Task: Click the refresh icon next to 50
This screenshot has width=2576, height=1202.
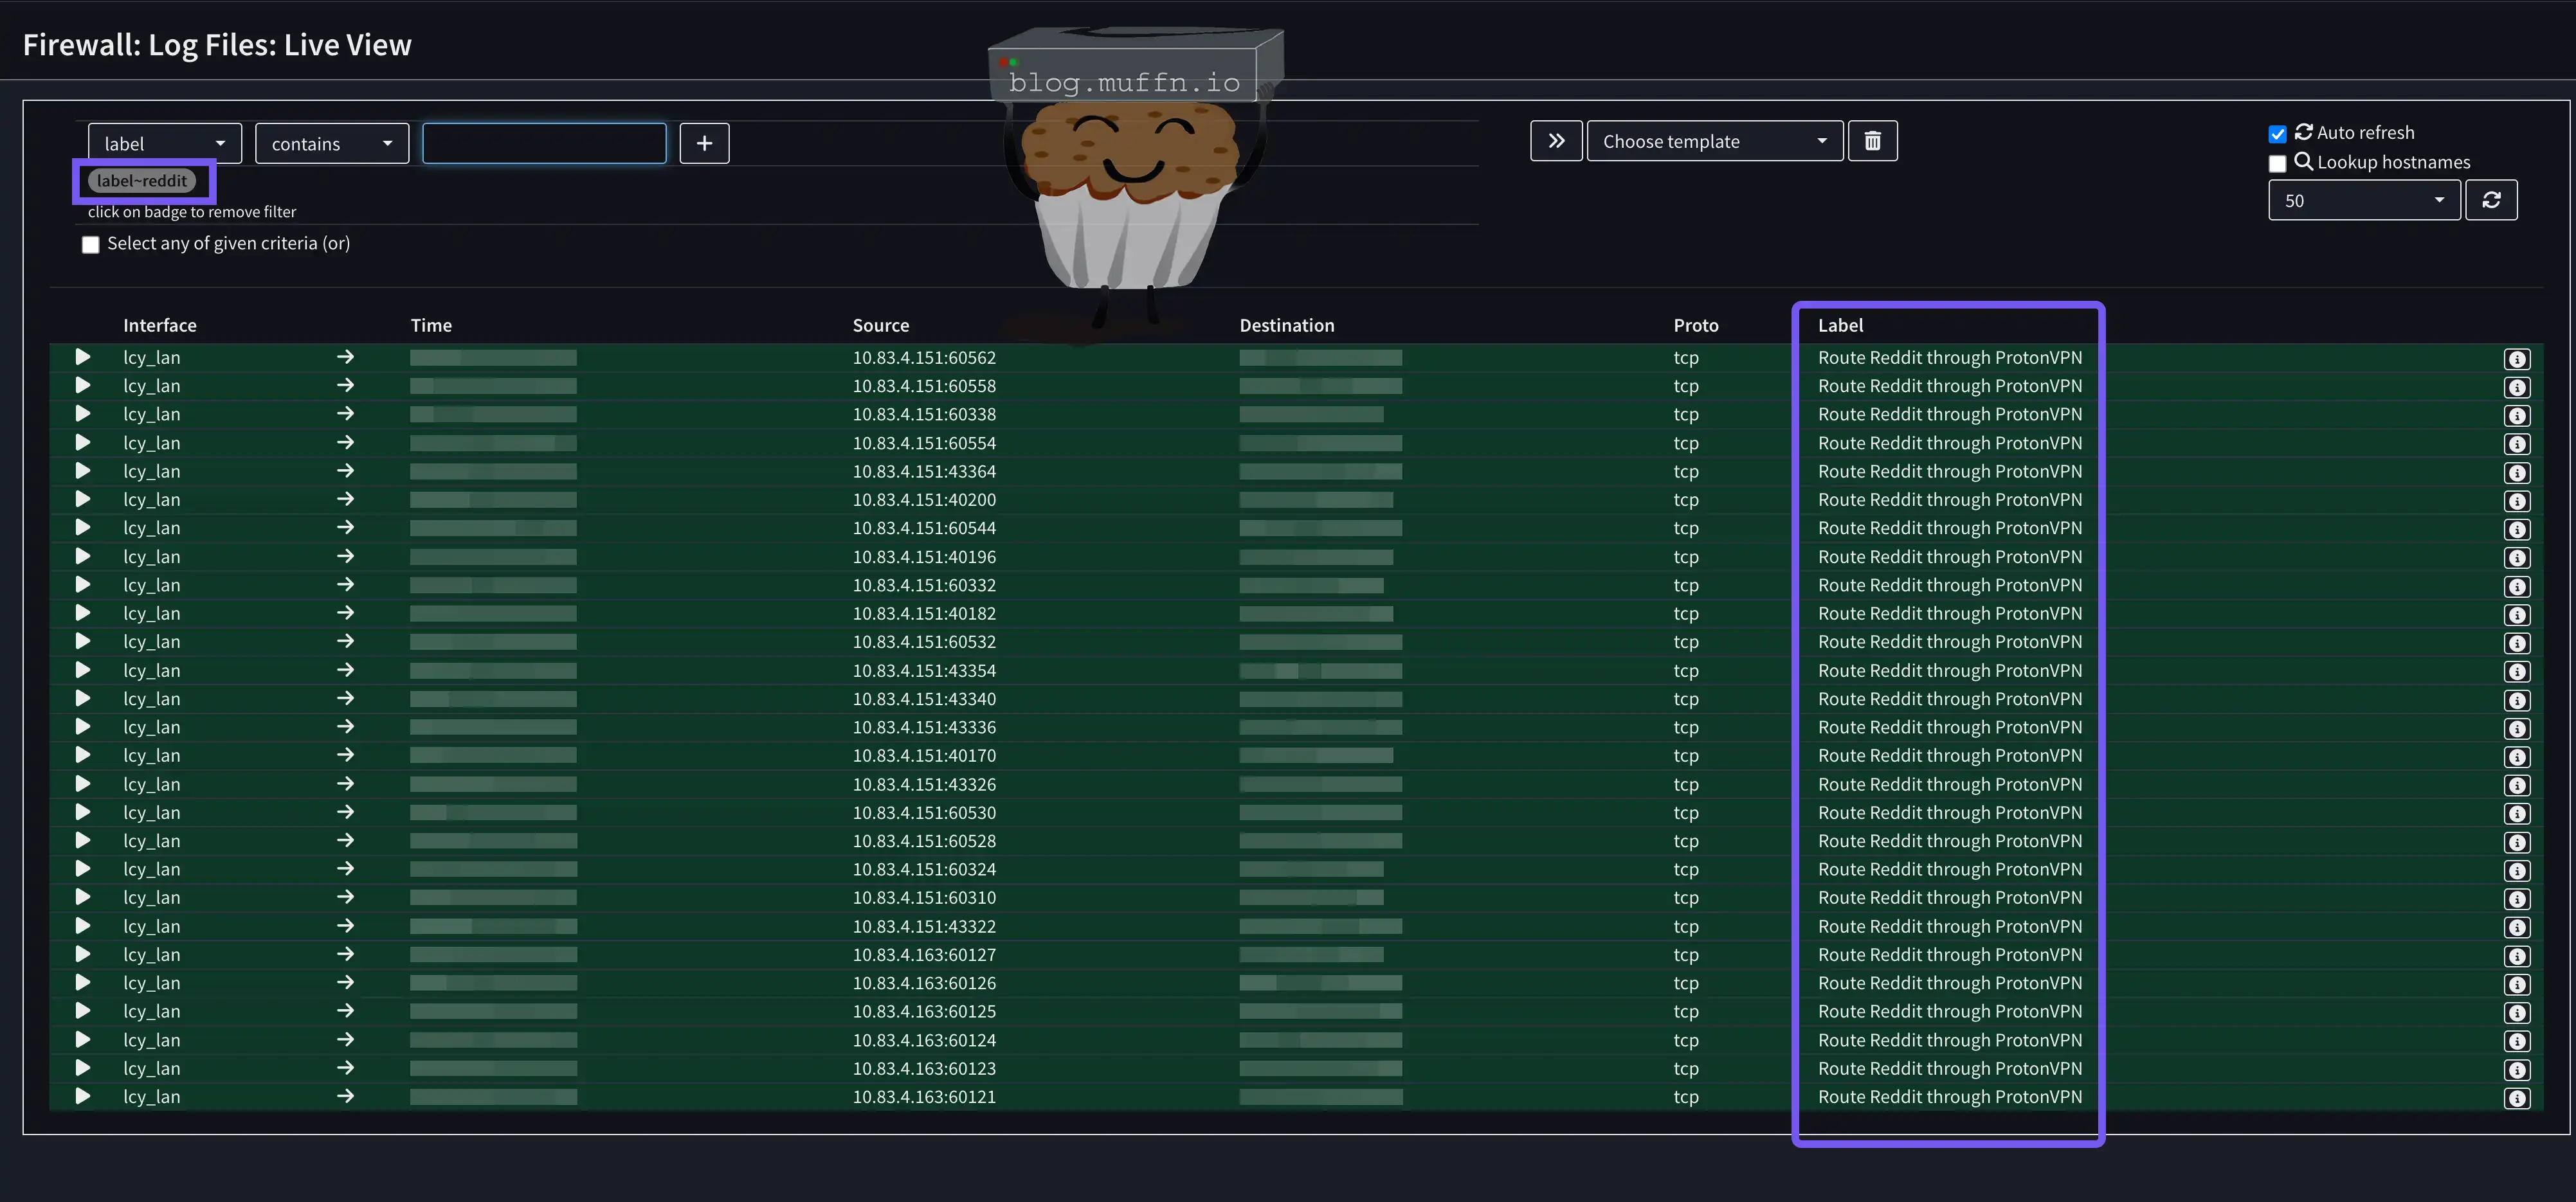Action: pyautogui.click(x=2491, y=200)
